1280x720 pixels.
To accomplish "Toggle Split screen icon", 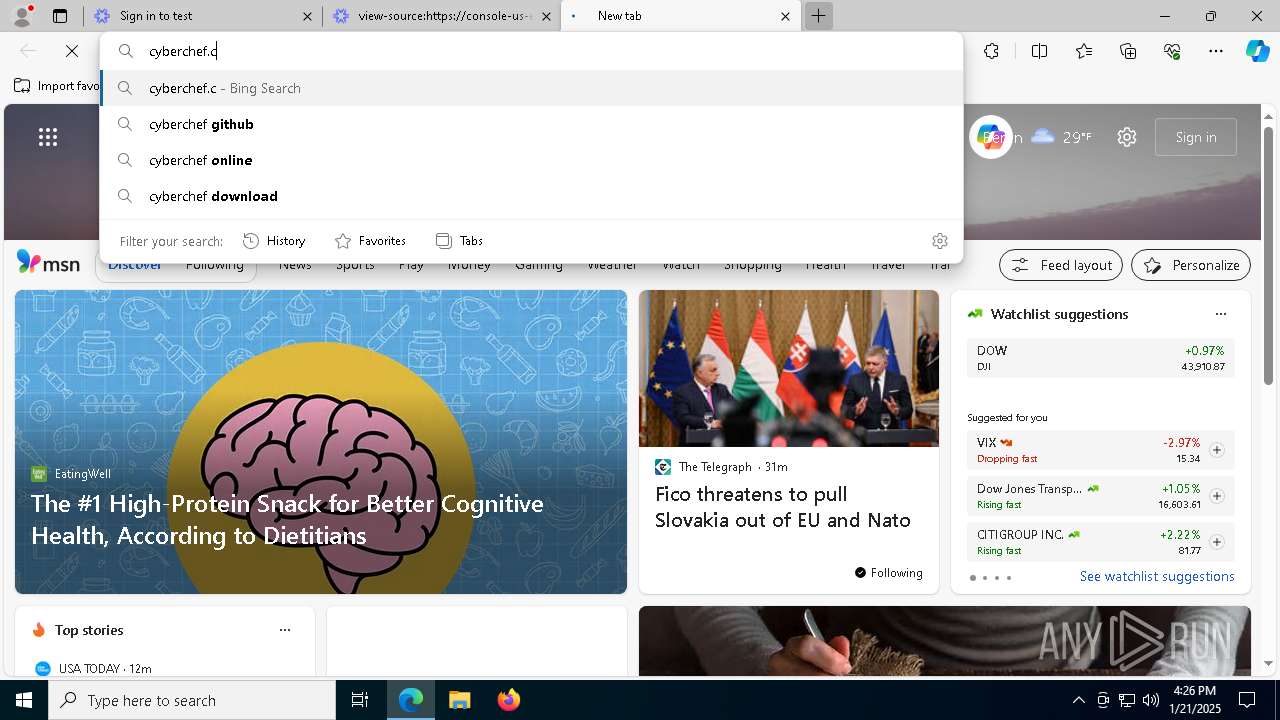I will tap(1039, 51).
